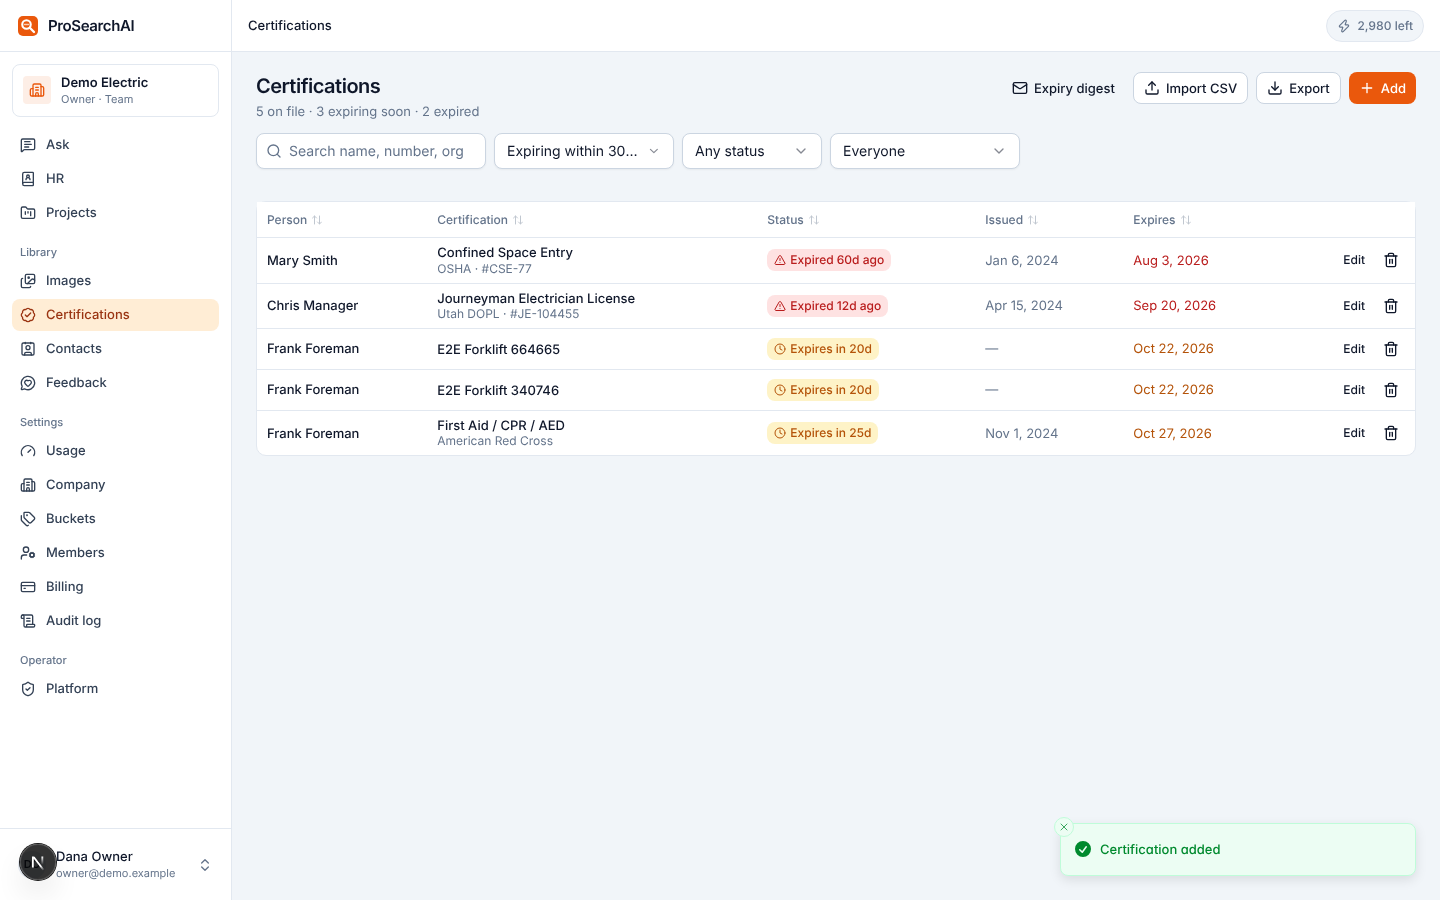
Task: Sort the table by Person column
Action: tap(294, 220)
